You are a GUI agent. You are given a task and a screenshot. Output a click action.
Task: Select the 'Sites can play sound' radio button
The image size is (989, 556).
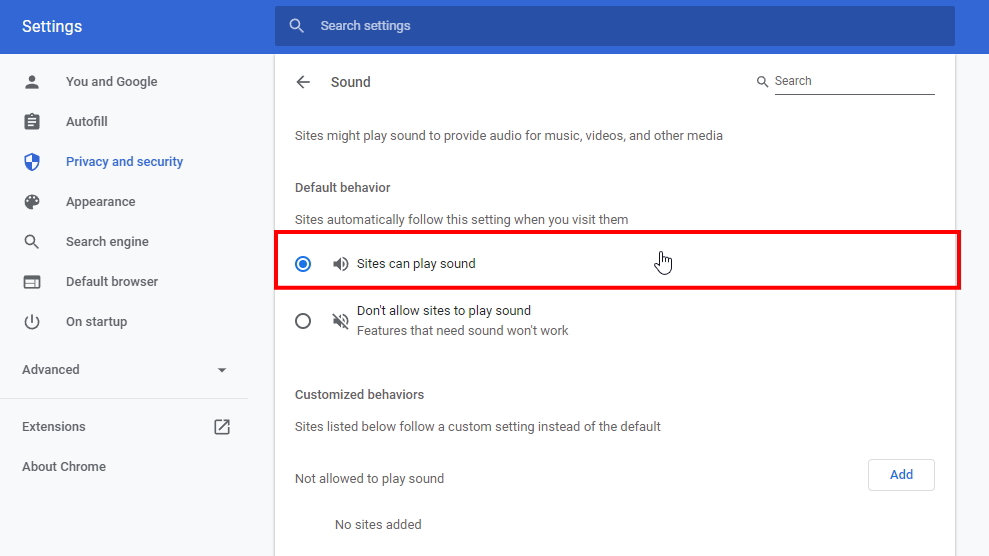coord(303,264)
